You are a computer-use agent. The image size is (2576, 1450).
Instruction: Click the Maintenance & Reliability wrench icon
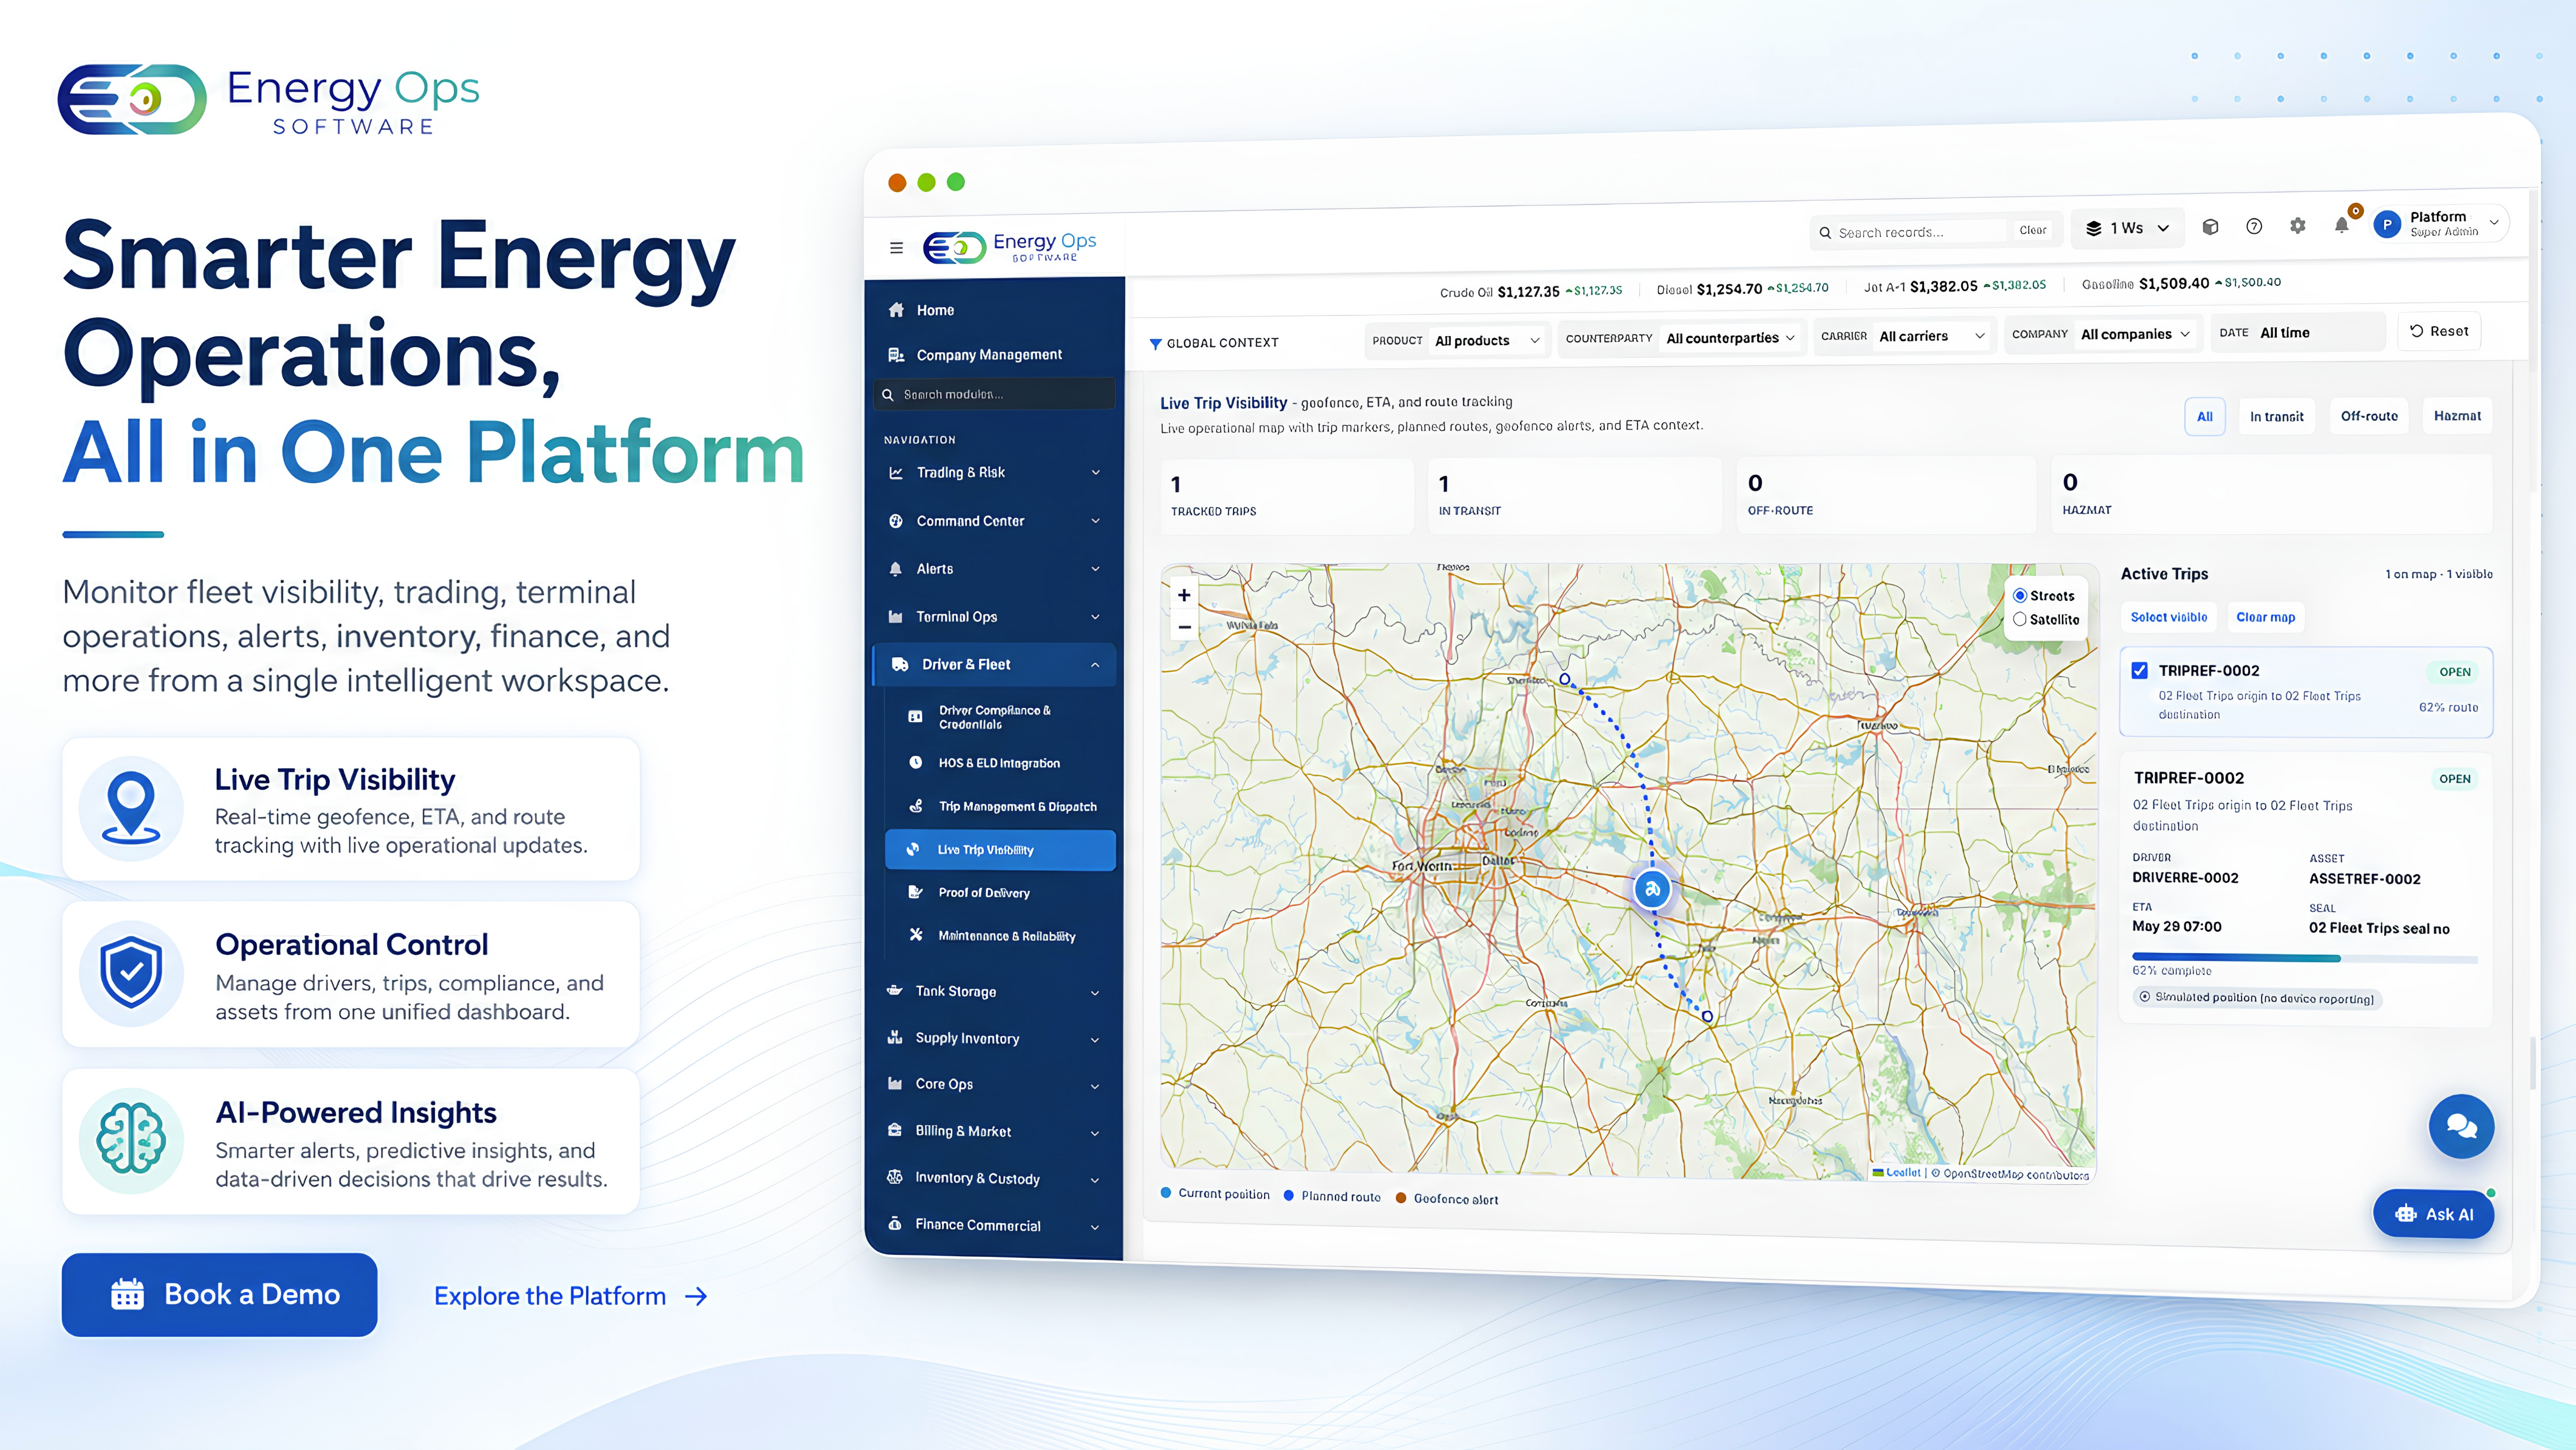[x=915, y=935]
